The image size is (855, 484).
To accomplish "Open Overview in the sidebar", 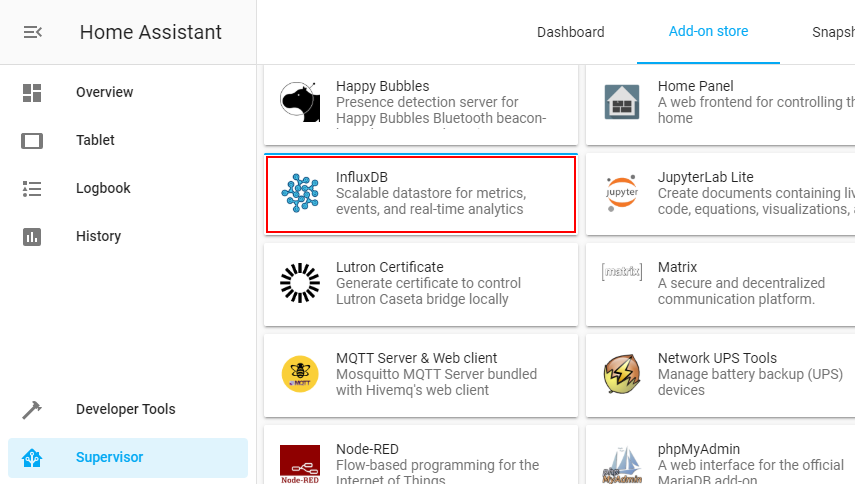I will click(x=105, y=92).
